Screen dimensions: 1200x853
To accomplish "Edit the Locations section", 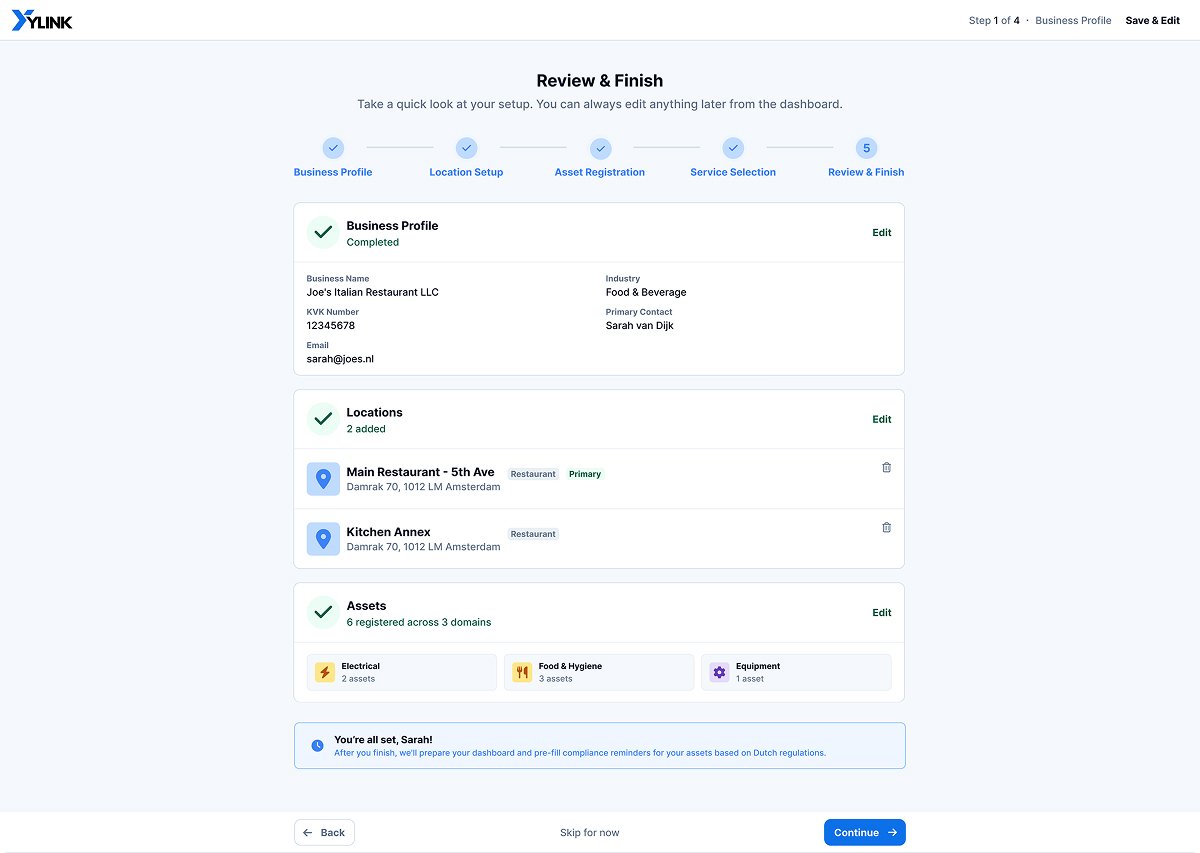I will pyautogui.click(x=881, y=419).
